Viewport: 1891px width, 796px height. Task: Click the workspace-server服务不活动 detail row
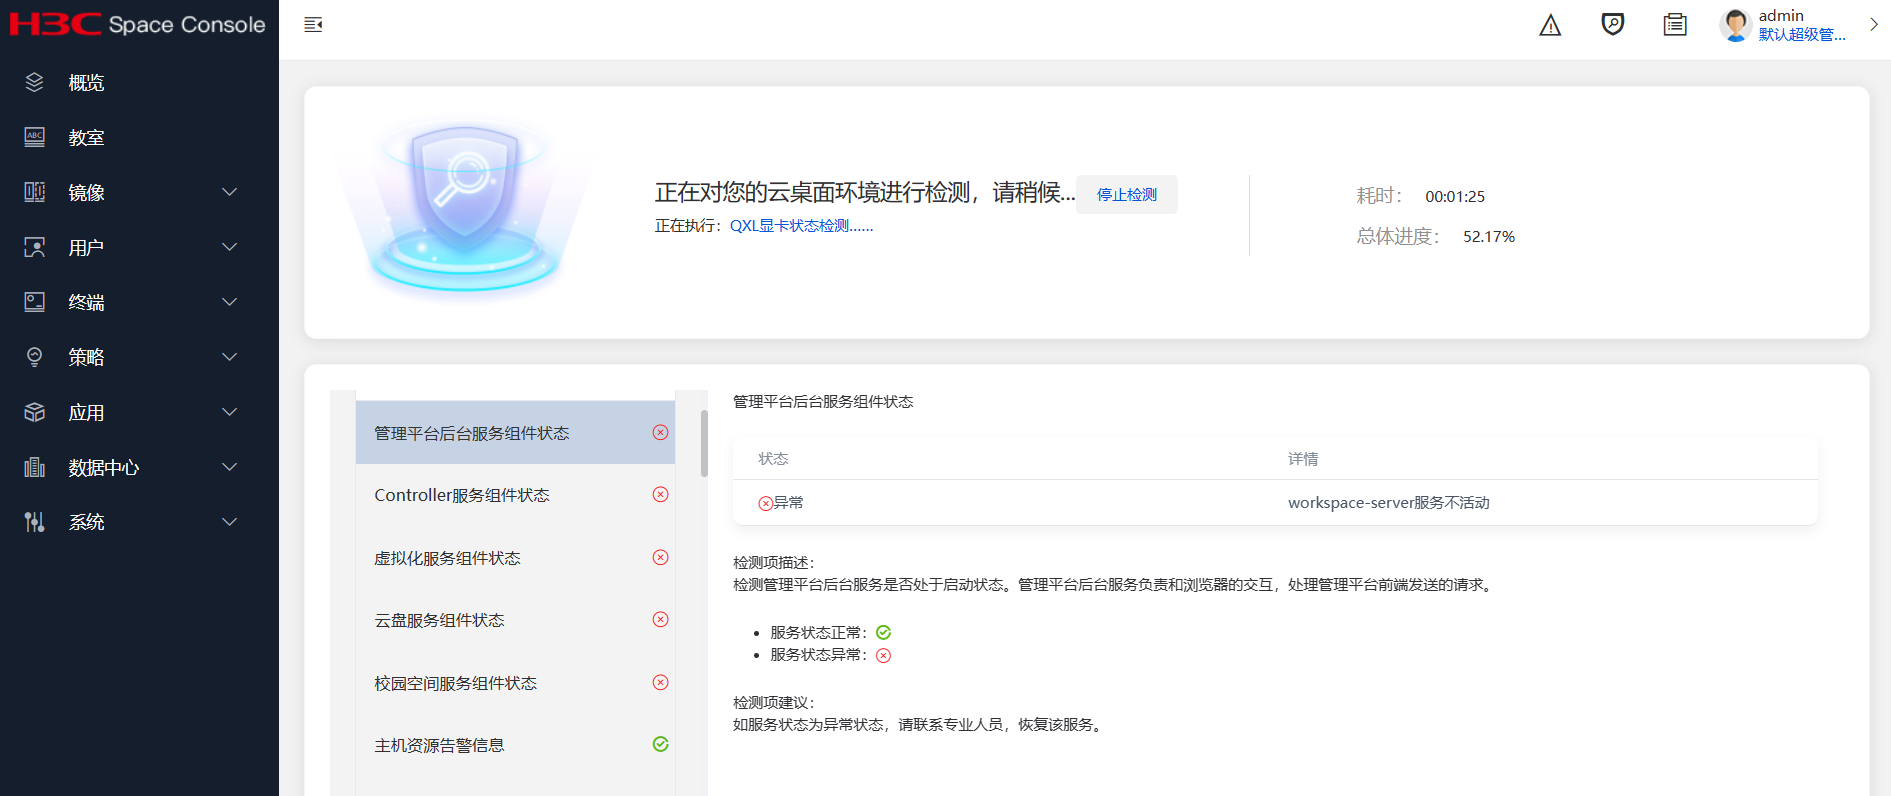1388,503
